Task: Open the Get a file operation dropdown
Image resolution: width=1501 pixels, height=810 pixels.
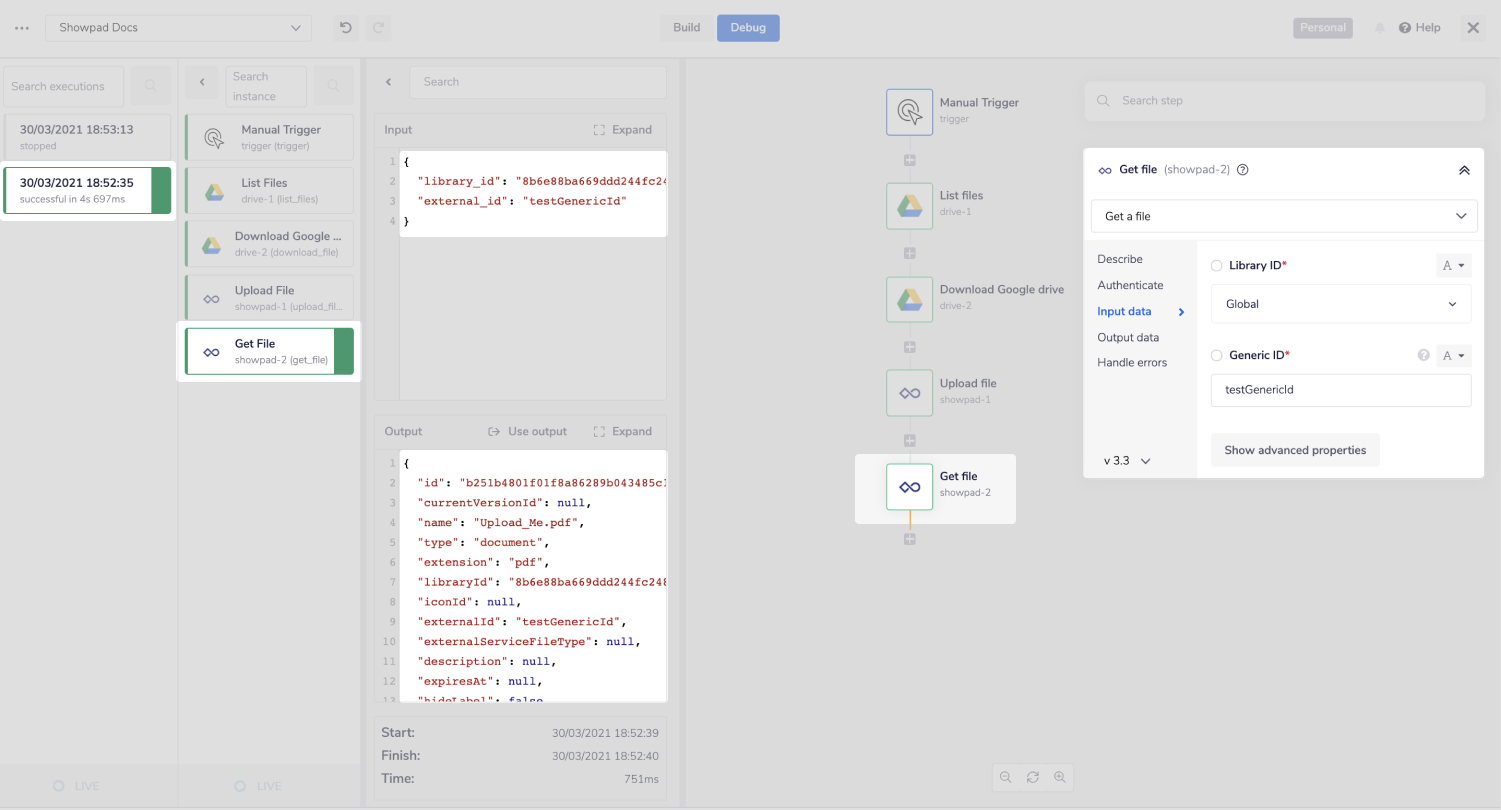Action: pos(1284,216)
